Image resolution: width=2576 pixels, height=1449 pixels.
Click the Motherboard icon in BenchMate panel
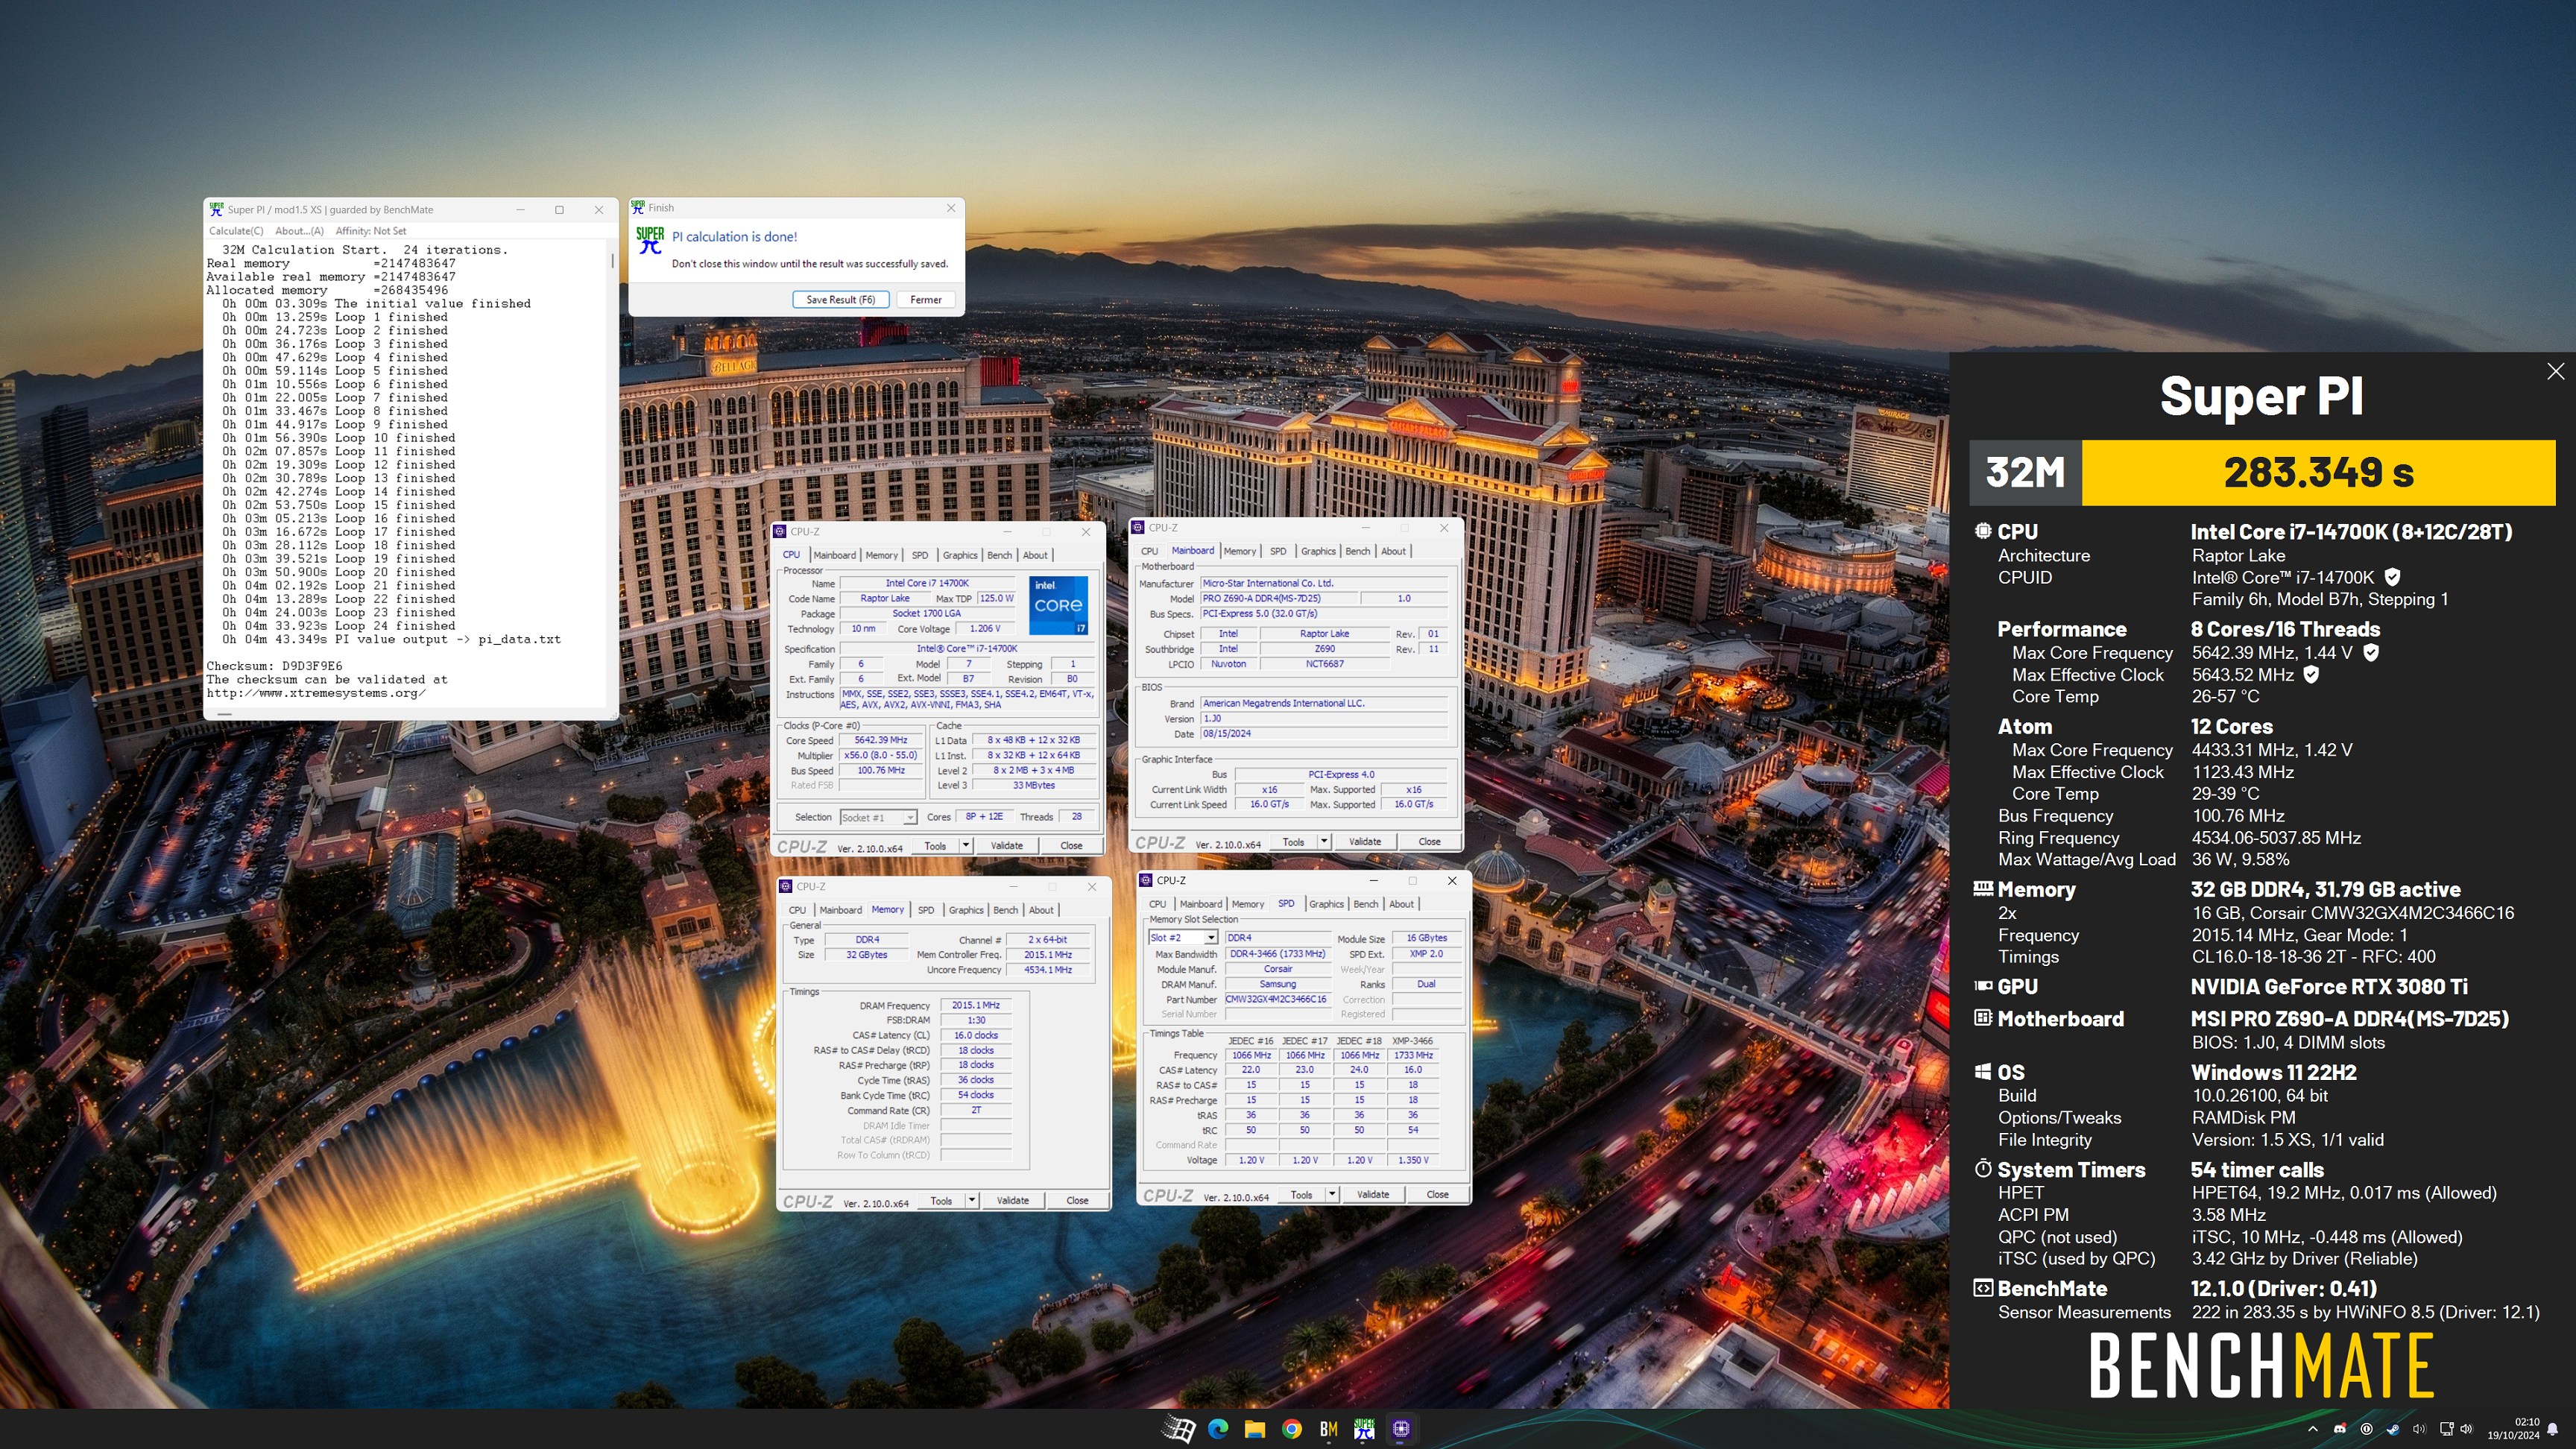coord(1983,1017)
